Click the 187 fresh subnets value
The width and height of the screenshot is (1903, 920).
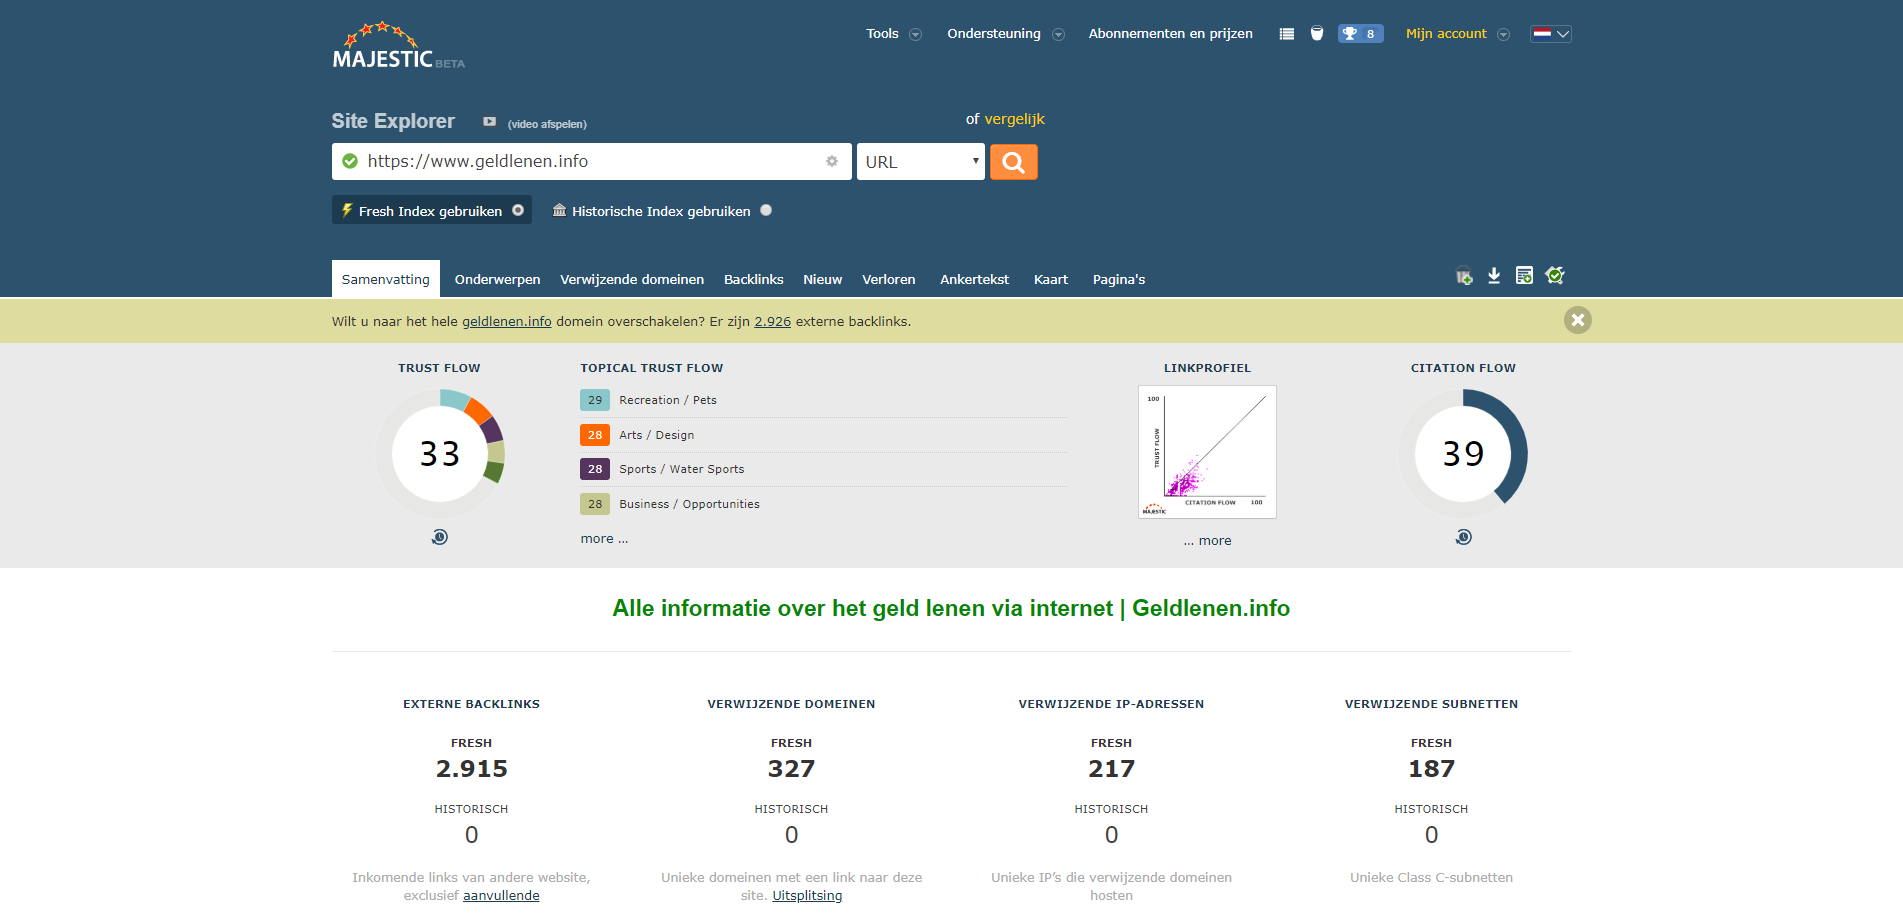coord(1432,769)
